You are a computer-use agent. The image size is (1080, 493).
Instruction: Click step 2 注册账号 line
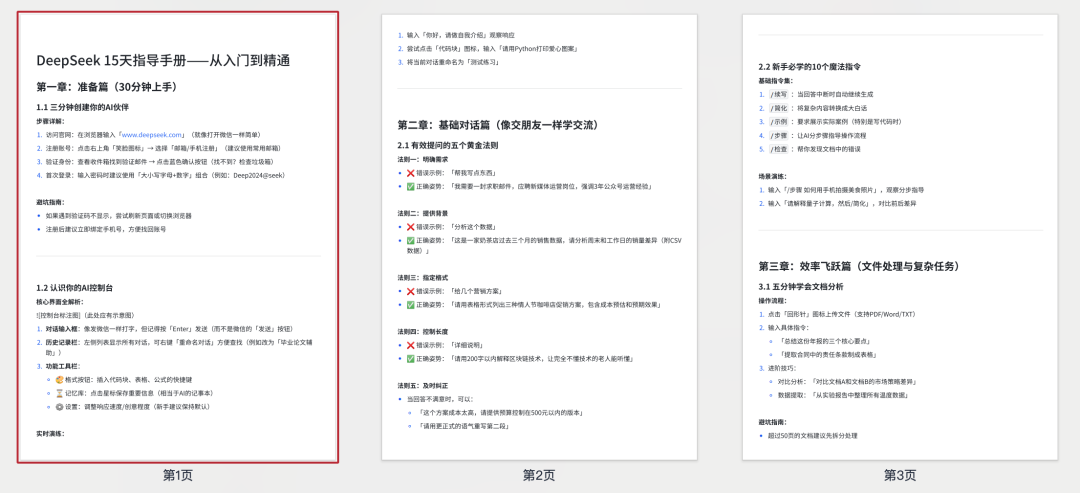(x=158, y=148)
